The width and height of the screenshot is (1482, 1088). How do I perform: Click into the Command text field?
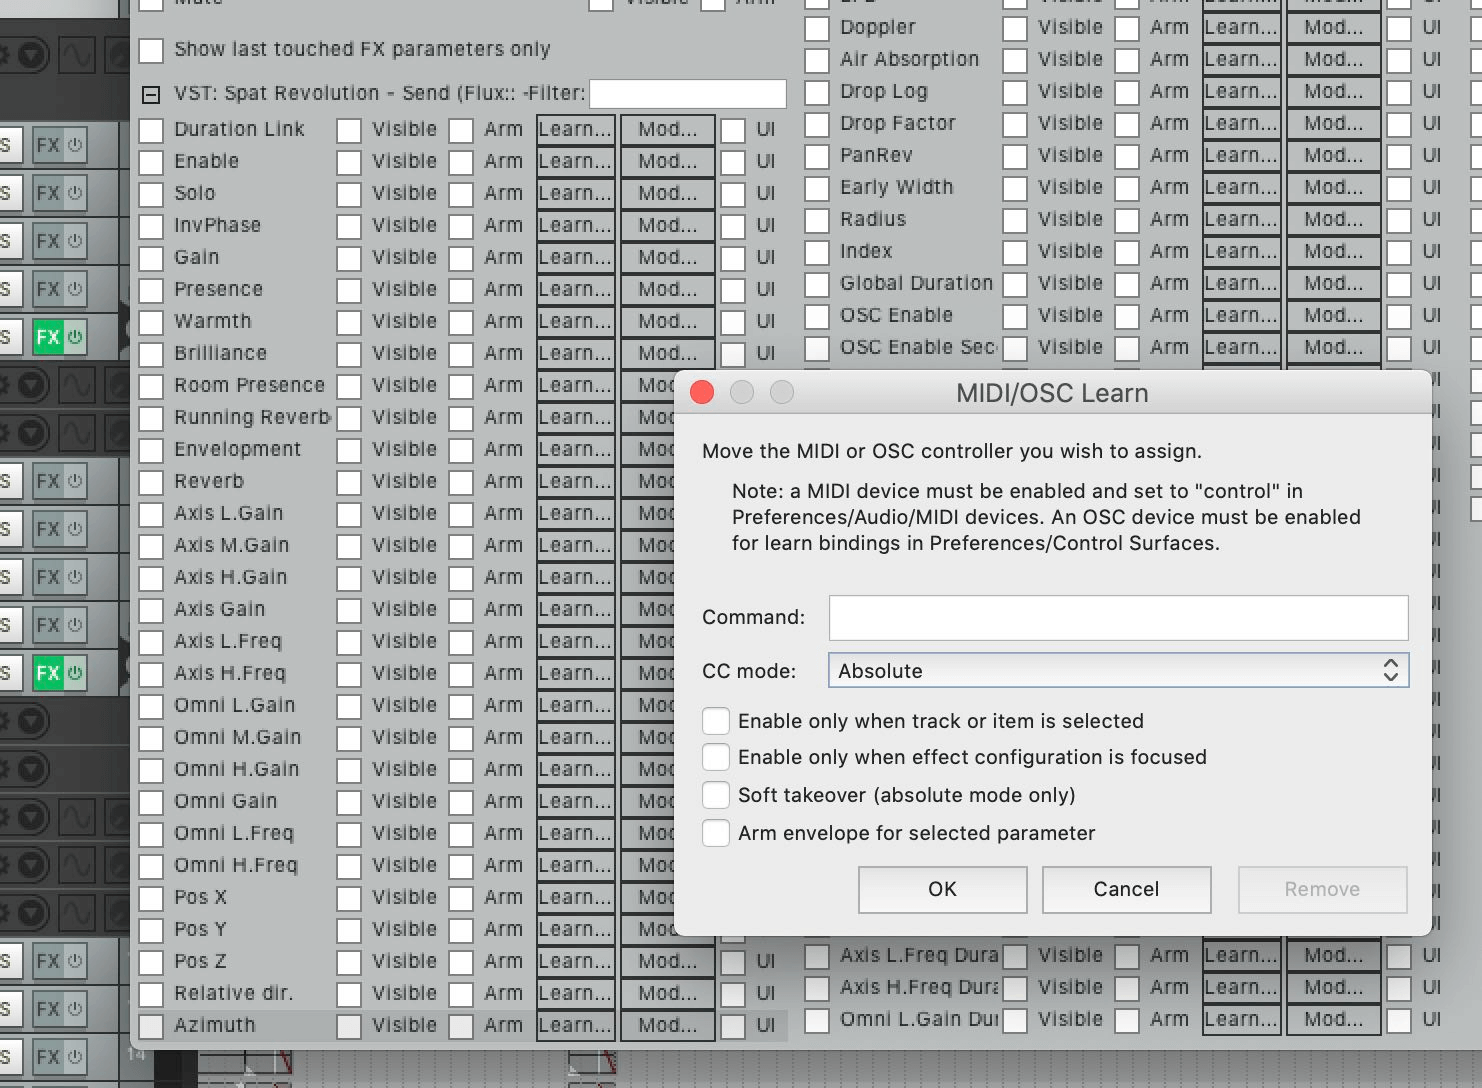click(1118, 618)
